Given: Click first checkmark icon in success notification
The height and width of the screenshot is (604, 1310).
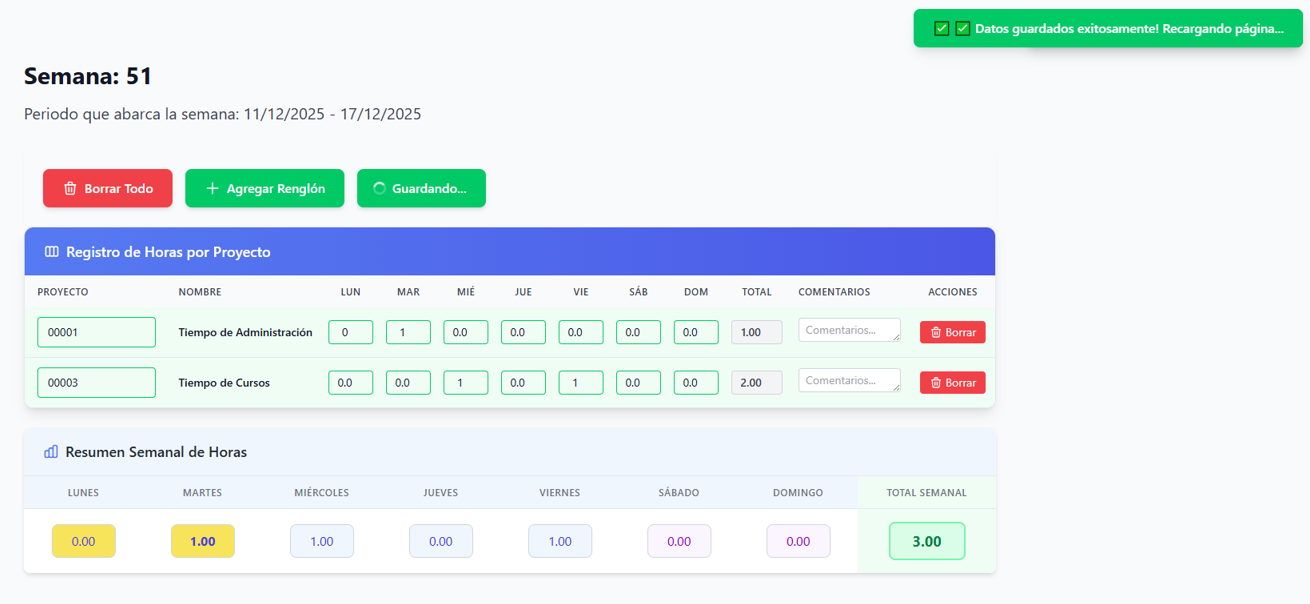Looking at the screenshot, I should (941, 29).
